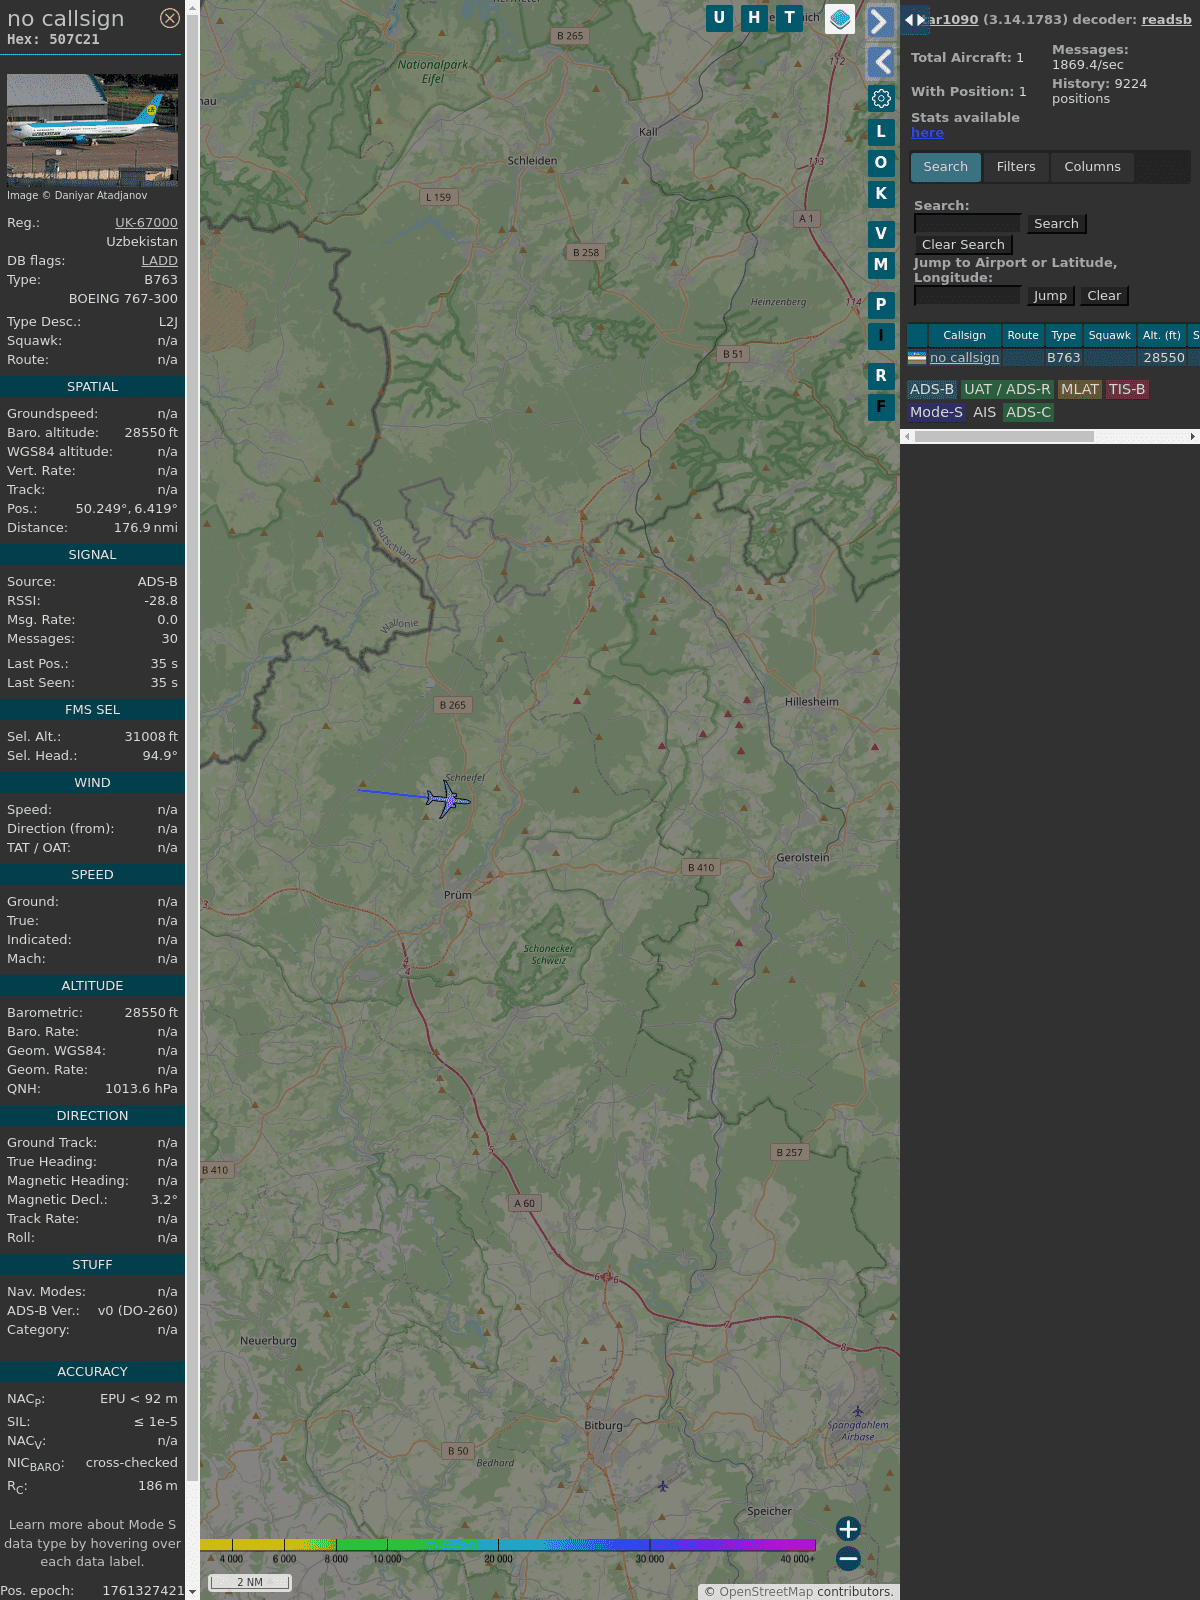Click the Clear Search button
This screenshot has height=1600, width=1200.
pos(963,245)
